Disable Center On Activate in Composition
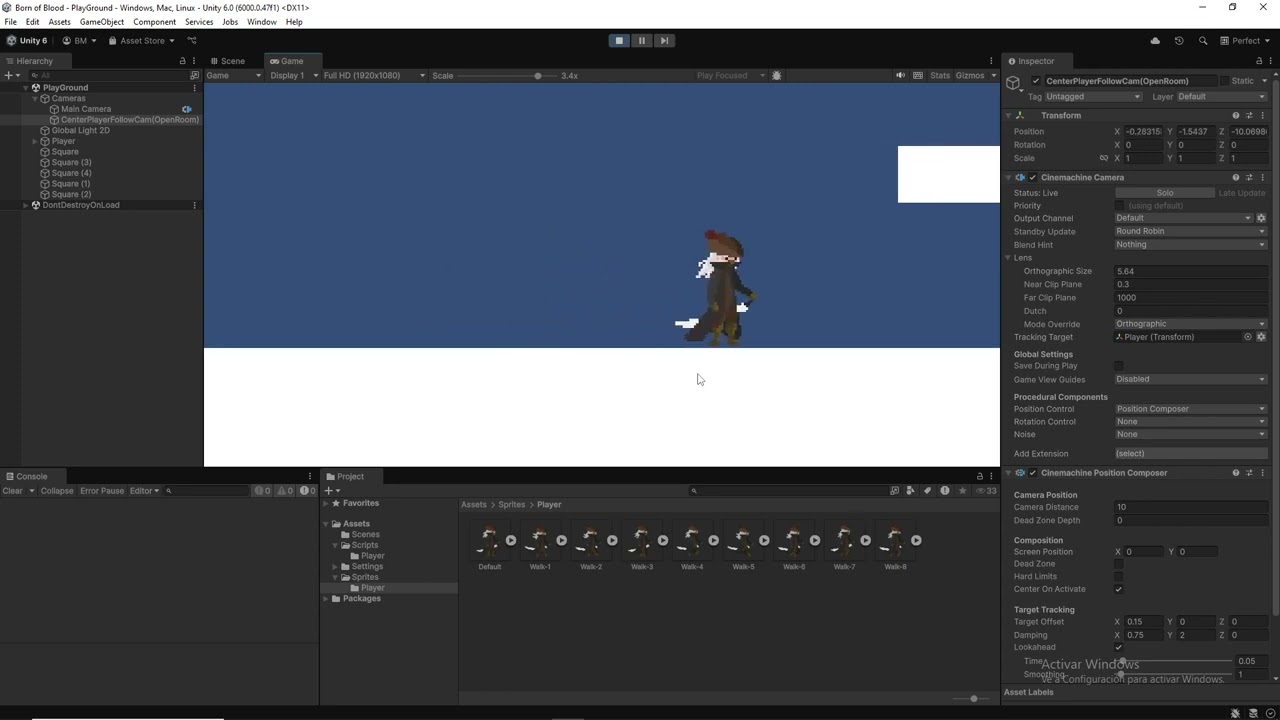The width and height of the screenshot is (1280, 720). pos(1119,589)
